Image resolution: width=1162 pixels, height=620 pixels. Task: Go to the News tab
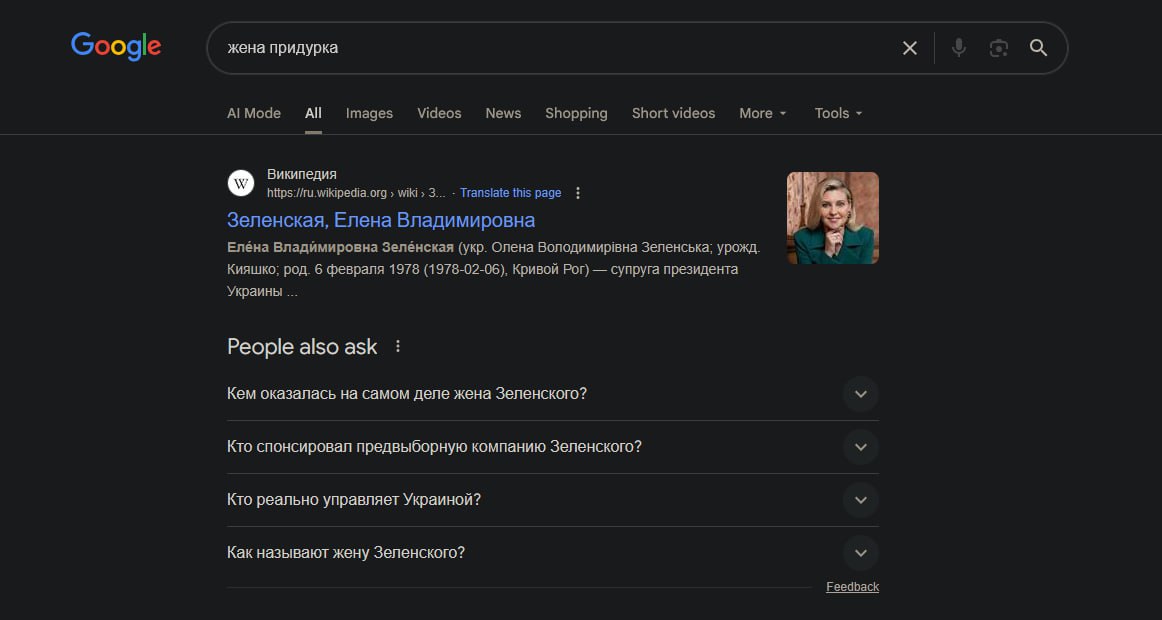(x=503, y=113)
